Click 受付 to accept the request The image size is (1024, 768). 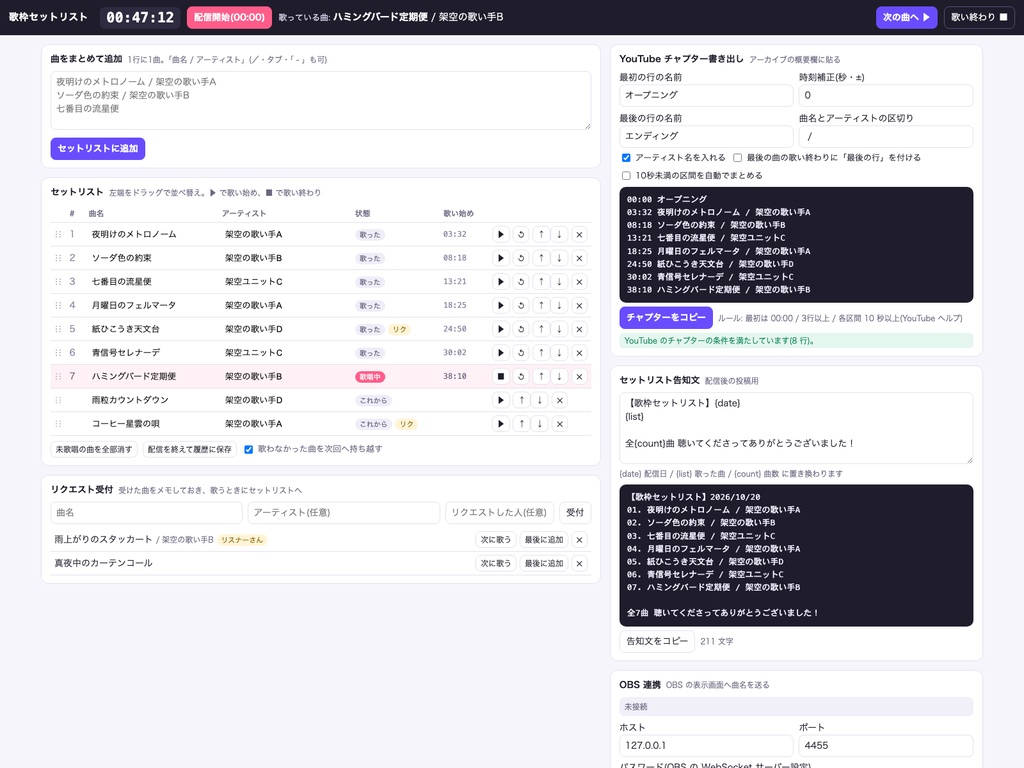coord(575,513)
